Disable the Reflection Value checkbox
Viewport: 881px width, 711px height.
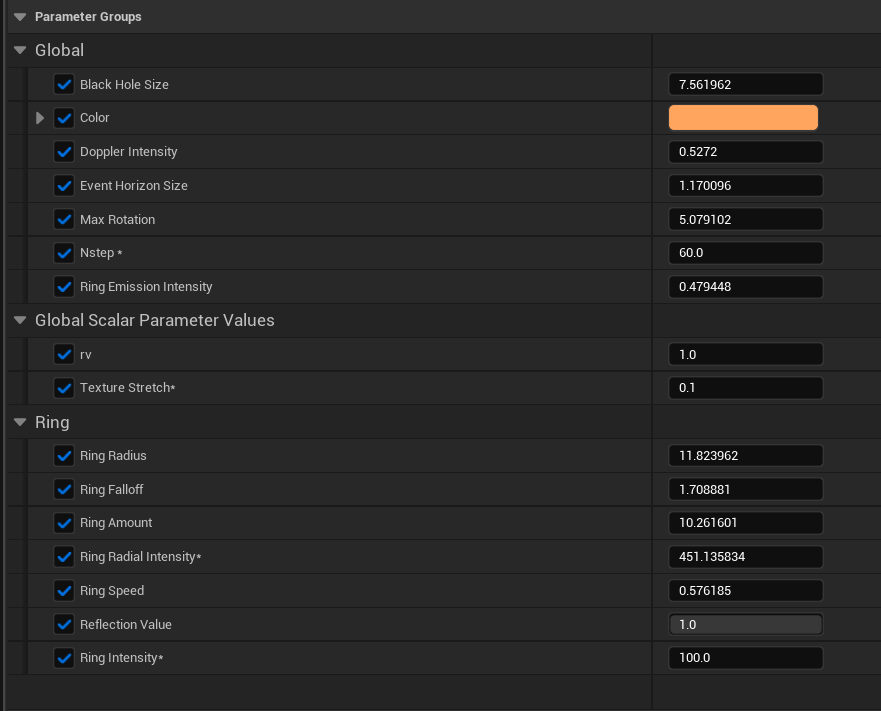[x=64, y=624]
